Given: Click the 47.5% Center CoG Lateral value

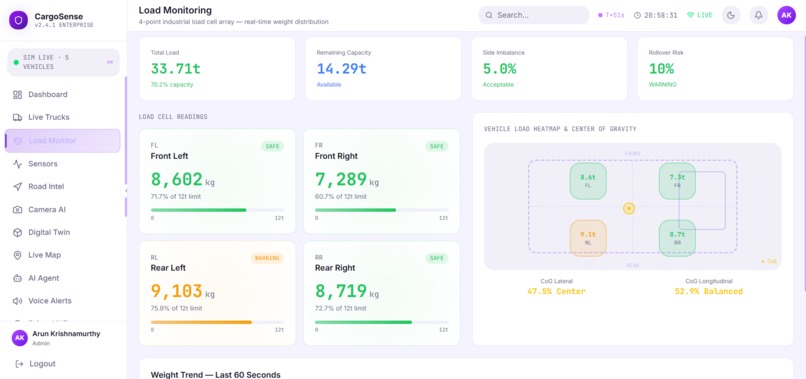Looking at the screenshot, I should coord(556,292).
